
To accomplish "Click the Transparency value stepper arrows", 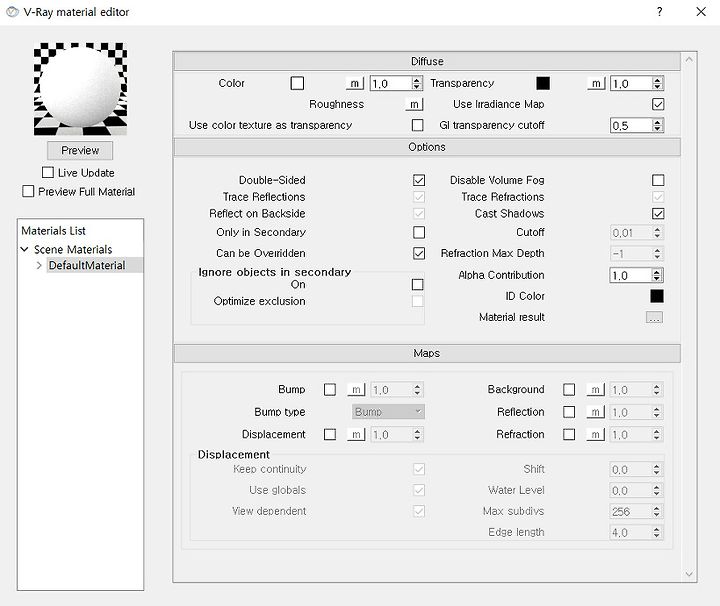I will coord(658,84).
